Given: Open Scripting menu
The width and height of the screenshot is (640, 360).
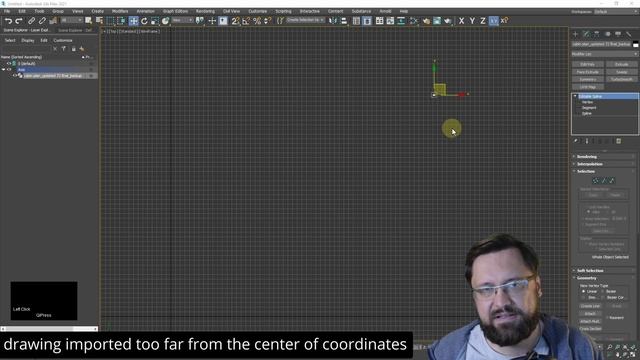Looking at the screenshot, I should click(x=283, y=11).
